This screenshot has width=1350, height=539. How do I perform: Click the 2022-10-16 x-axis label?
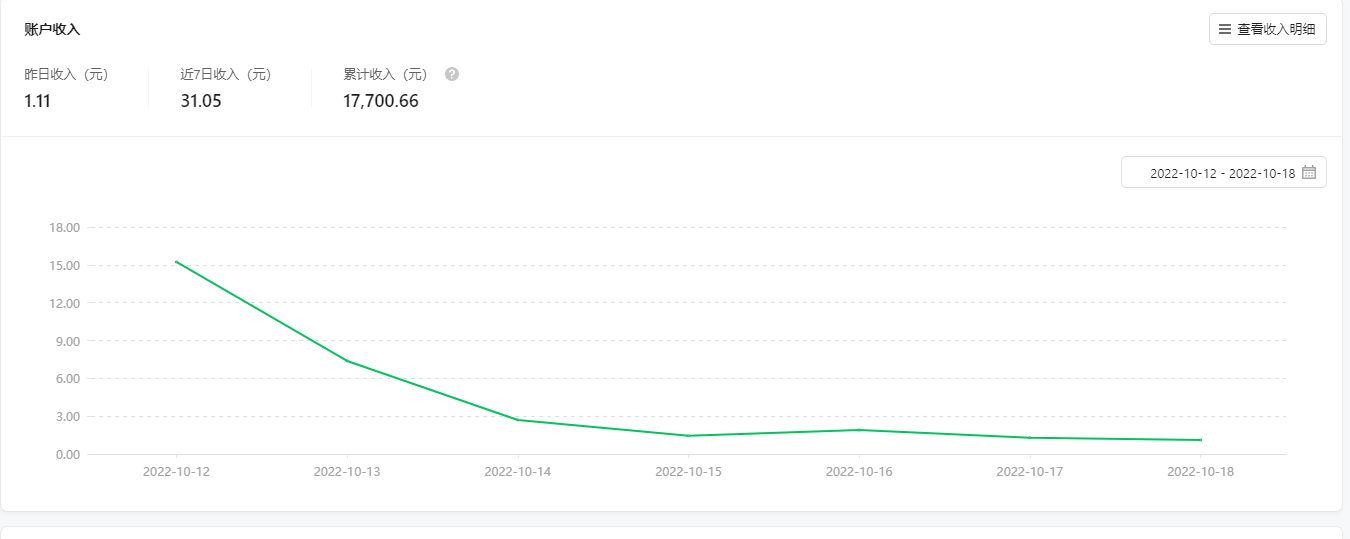point(859,471)
